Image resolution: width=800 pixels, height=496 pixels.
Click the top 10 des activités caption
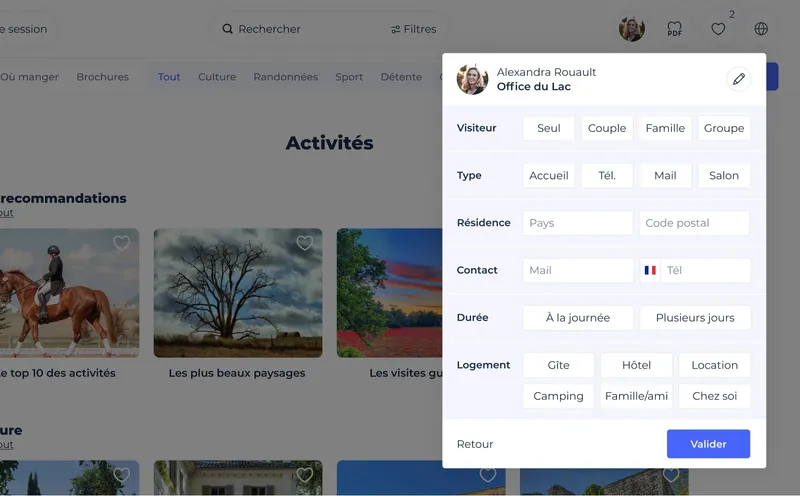point(58,373)
